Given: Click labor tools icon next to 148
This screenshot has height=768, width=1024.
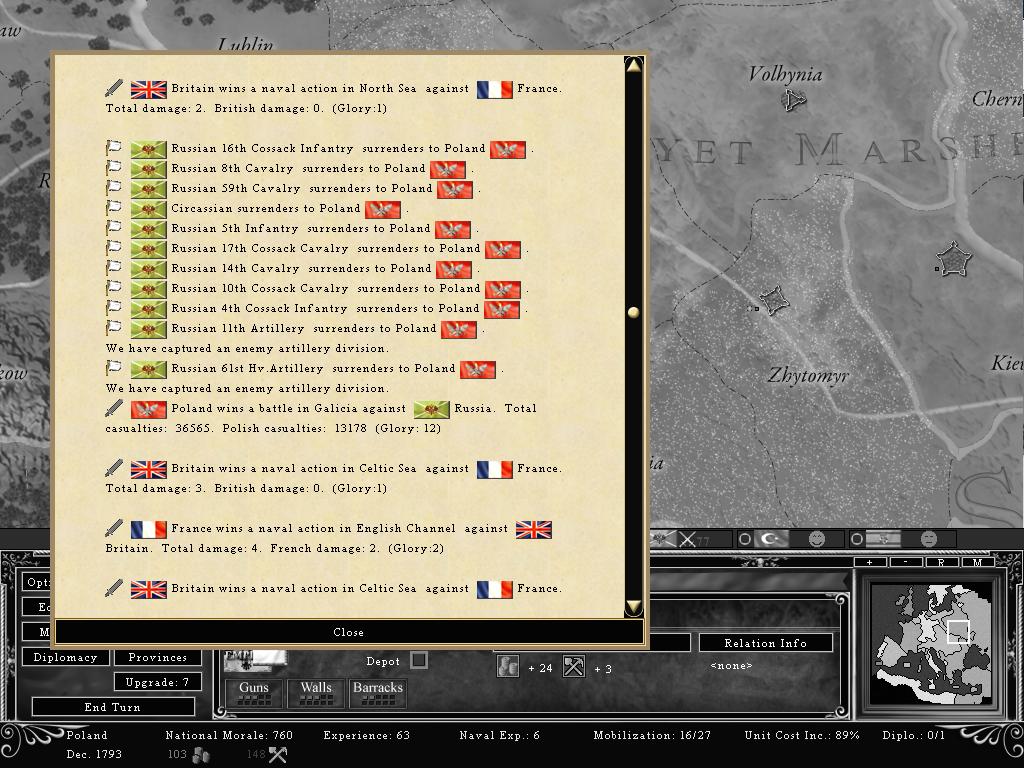Looking at the screenshot, I should coord(278,756).
